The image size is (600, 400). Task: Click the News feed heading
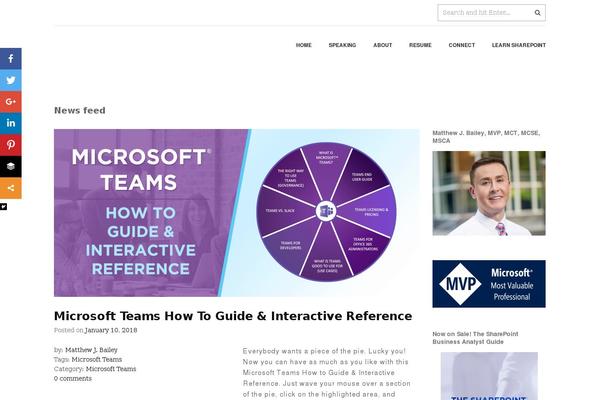tap(80, 111)
